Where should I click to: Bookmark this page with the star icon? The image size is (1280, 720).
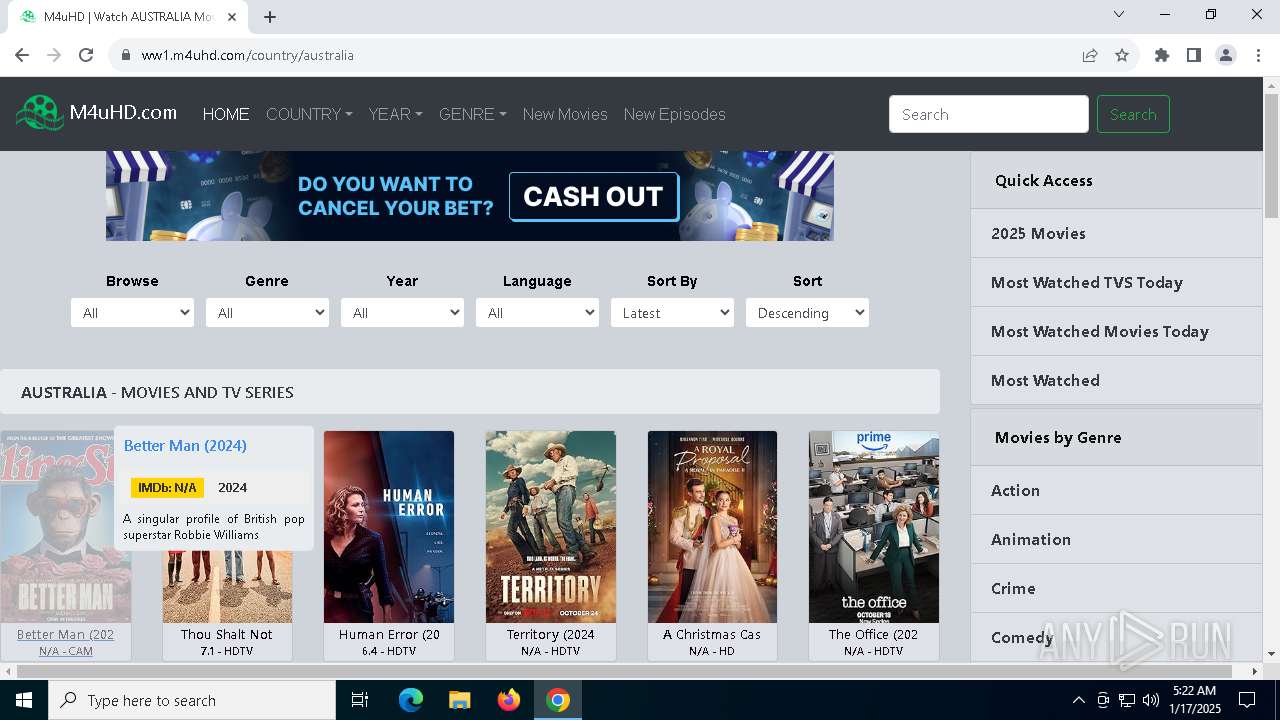[x=1122, y=55]
